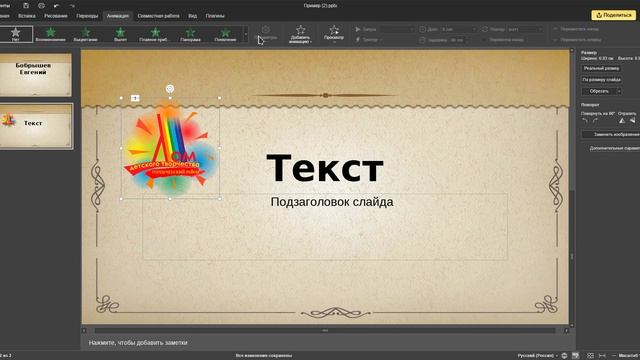Rotate image 90° clockwise icon
The height and width of the screenshot is (360, 640).
596,121
